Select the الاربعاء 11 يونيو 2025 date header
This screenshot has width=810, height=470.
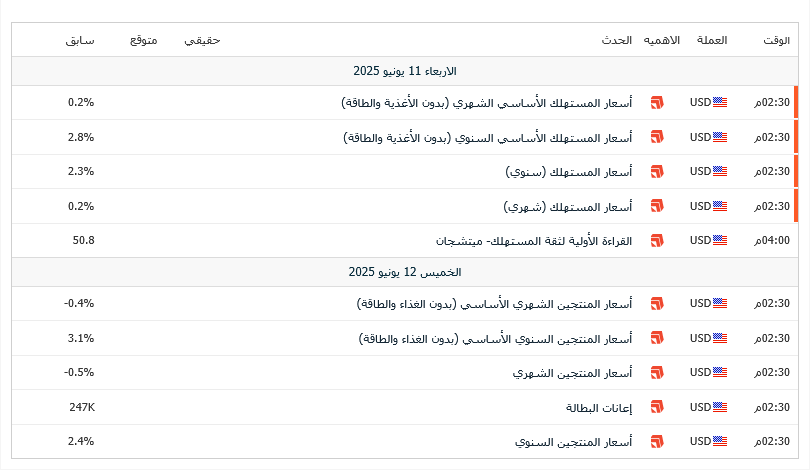point(405,71)
